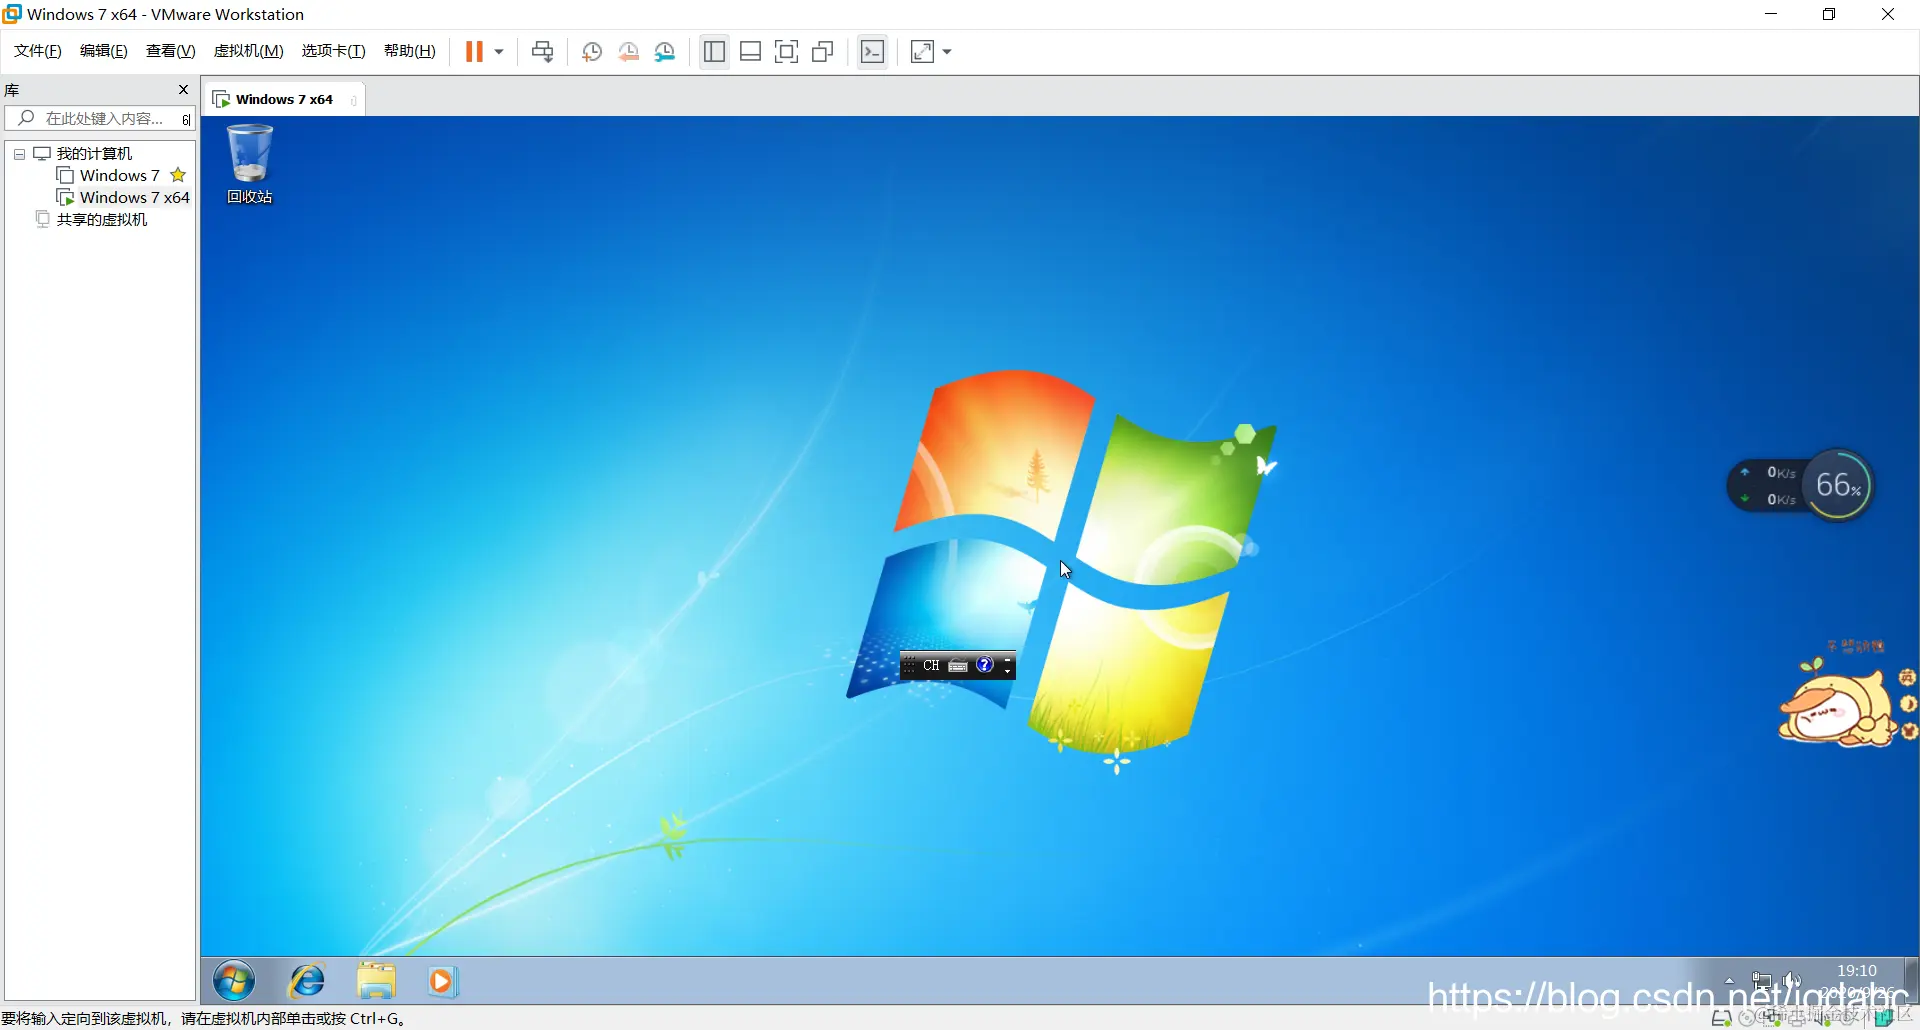Screen dimensions: 1920x1030
Task: Select 共享的虚拟机 in the library
Action: pyautogui.click(x=102, y=220)
